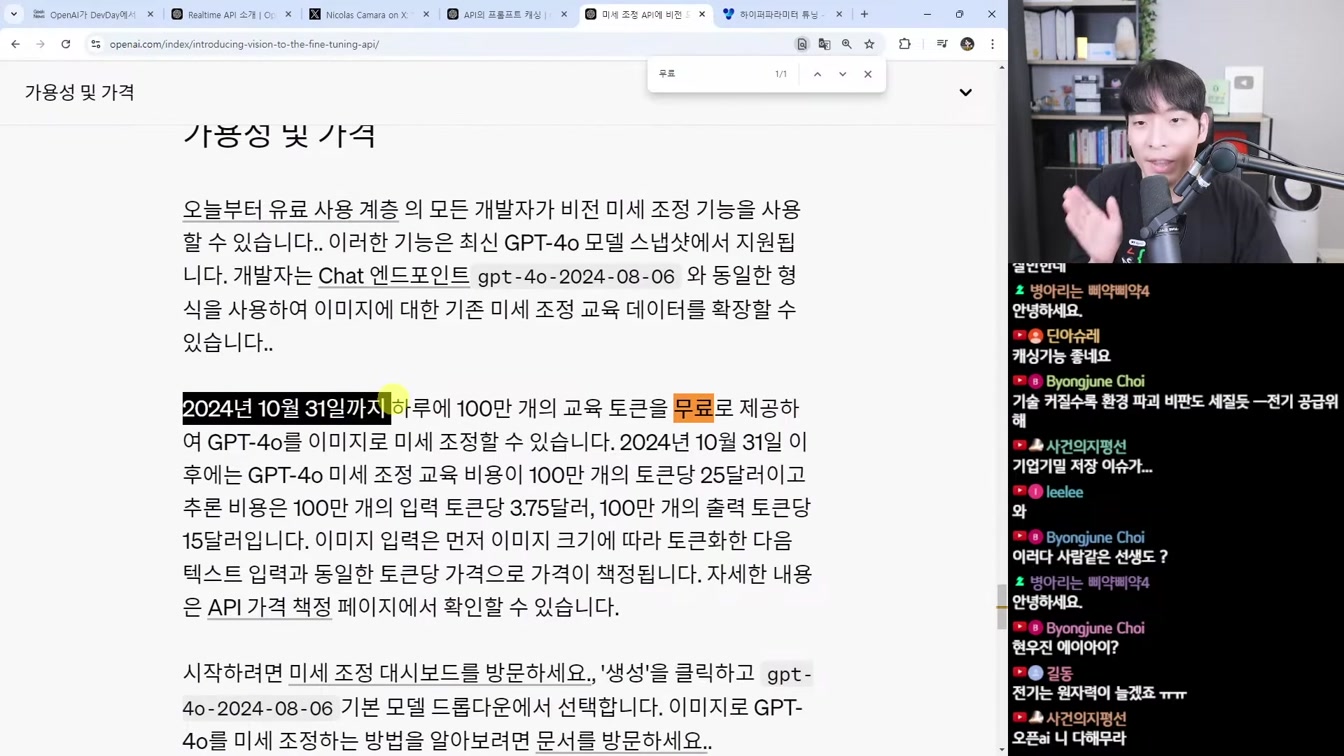Close the 하이퍼파라미터 튜닝 tab
This screenshot has height=756, width=1344.
pos(839,15)
